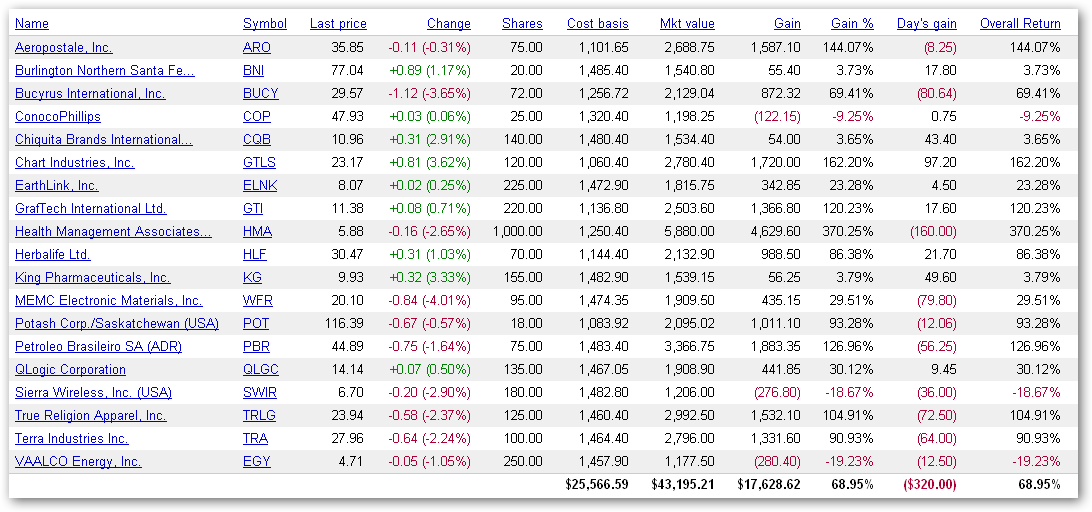Select total day's gain ($320.00)
The width and height of the screenshot is (1092, 512).
point(929,484)
